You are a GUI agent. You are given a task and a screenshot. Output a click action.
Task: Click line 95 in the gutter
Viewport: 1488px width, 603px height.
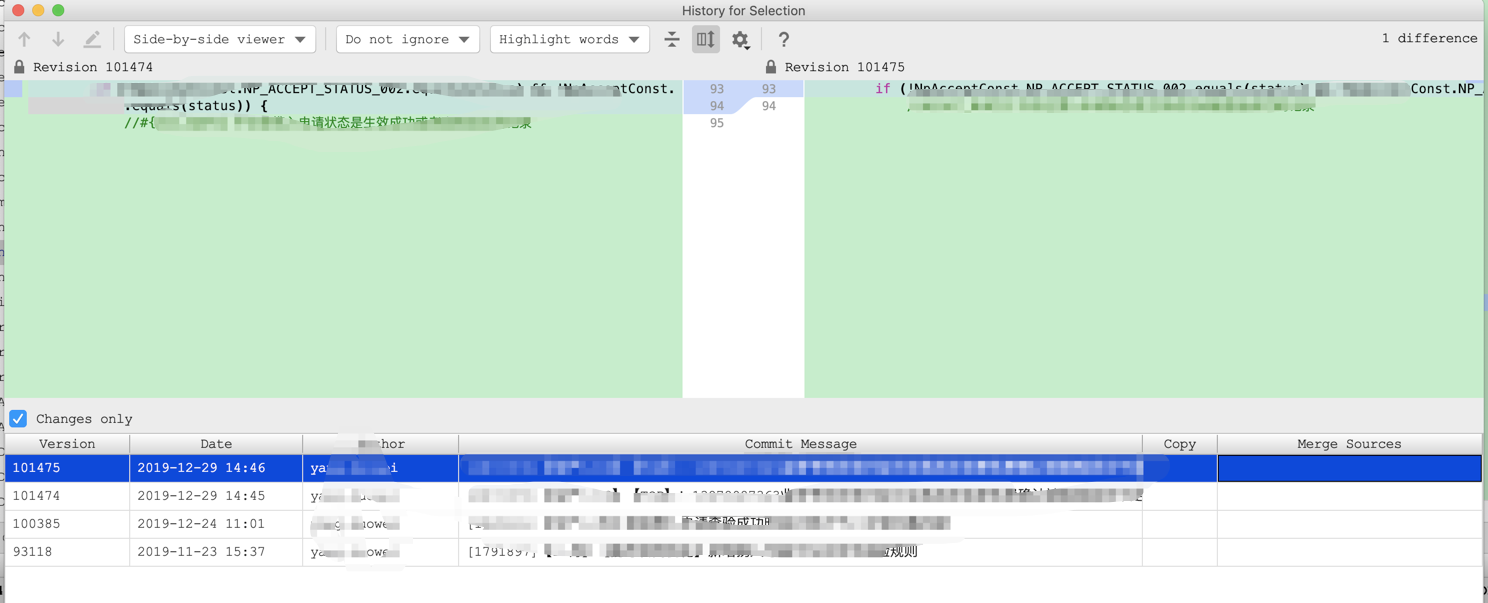(716, 123)
